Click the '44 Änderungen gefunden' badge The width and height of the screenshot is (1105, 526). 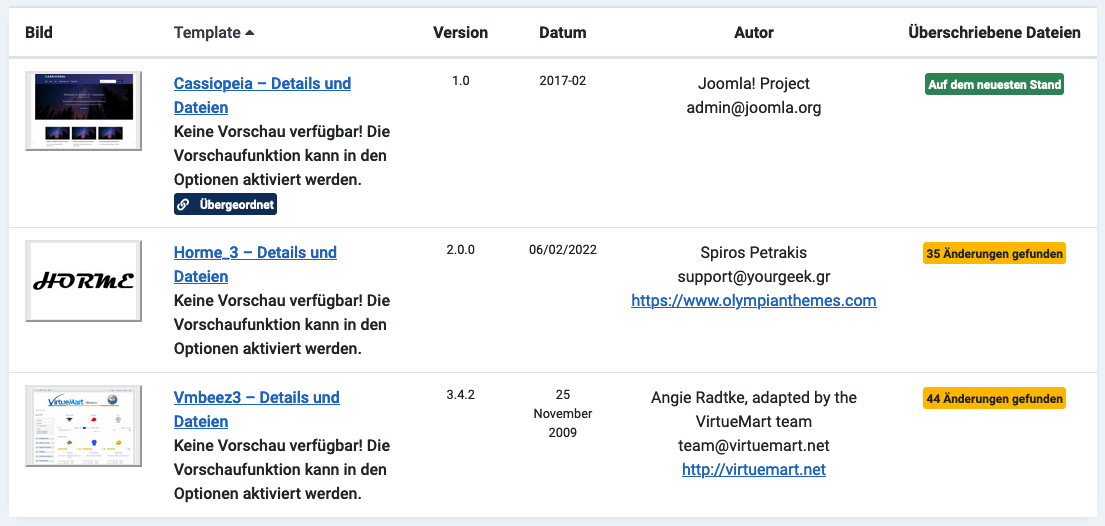pos(994,399)
